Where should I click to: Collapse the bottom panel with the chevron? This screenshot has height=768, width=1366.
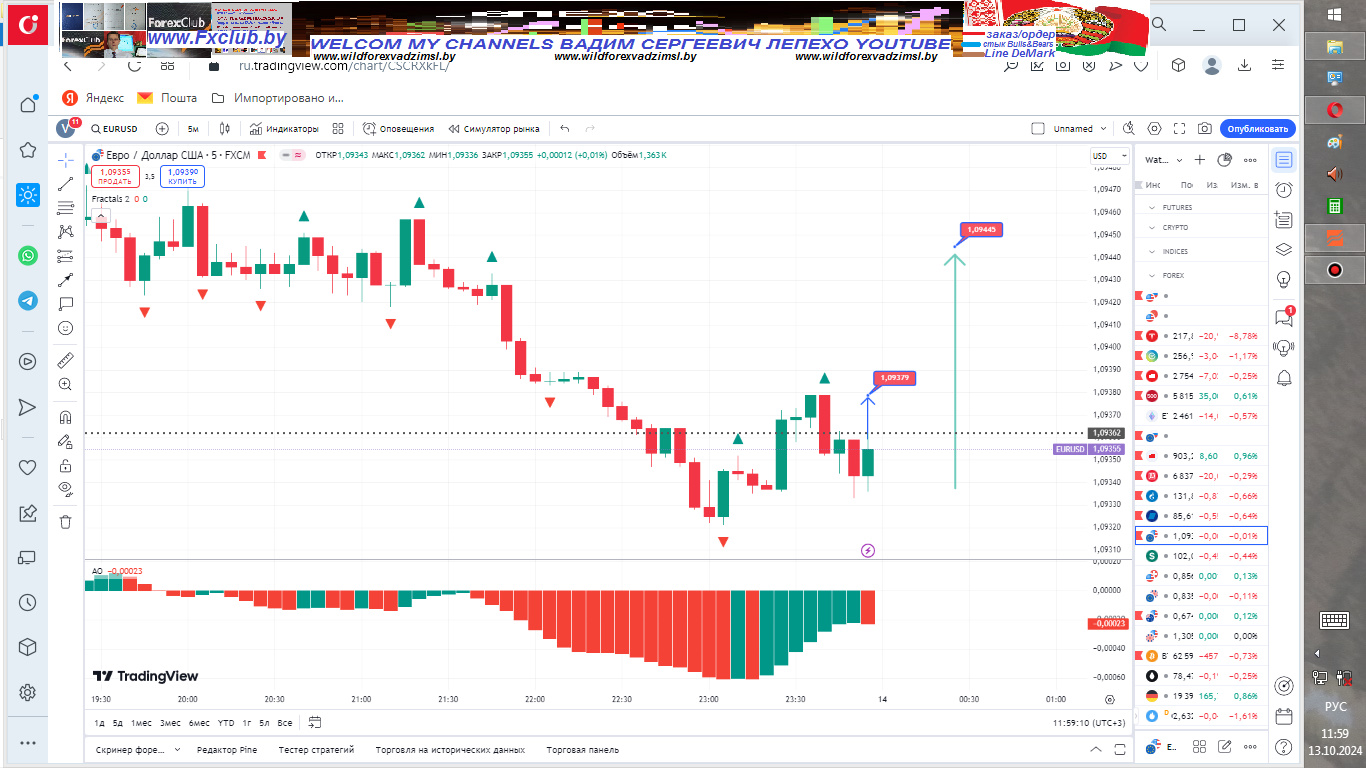(1096, 749)
